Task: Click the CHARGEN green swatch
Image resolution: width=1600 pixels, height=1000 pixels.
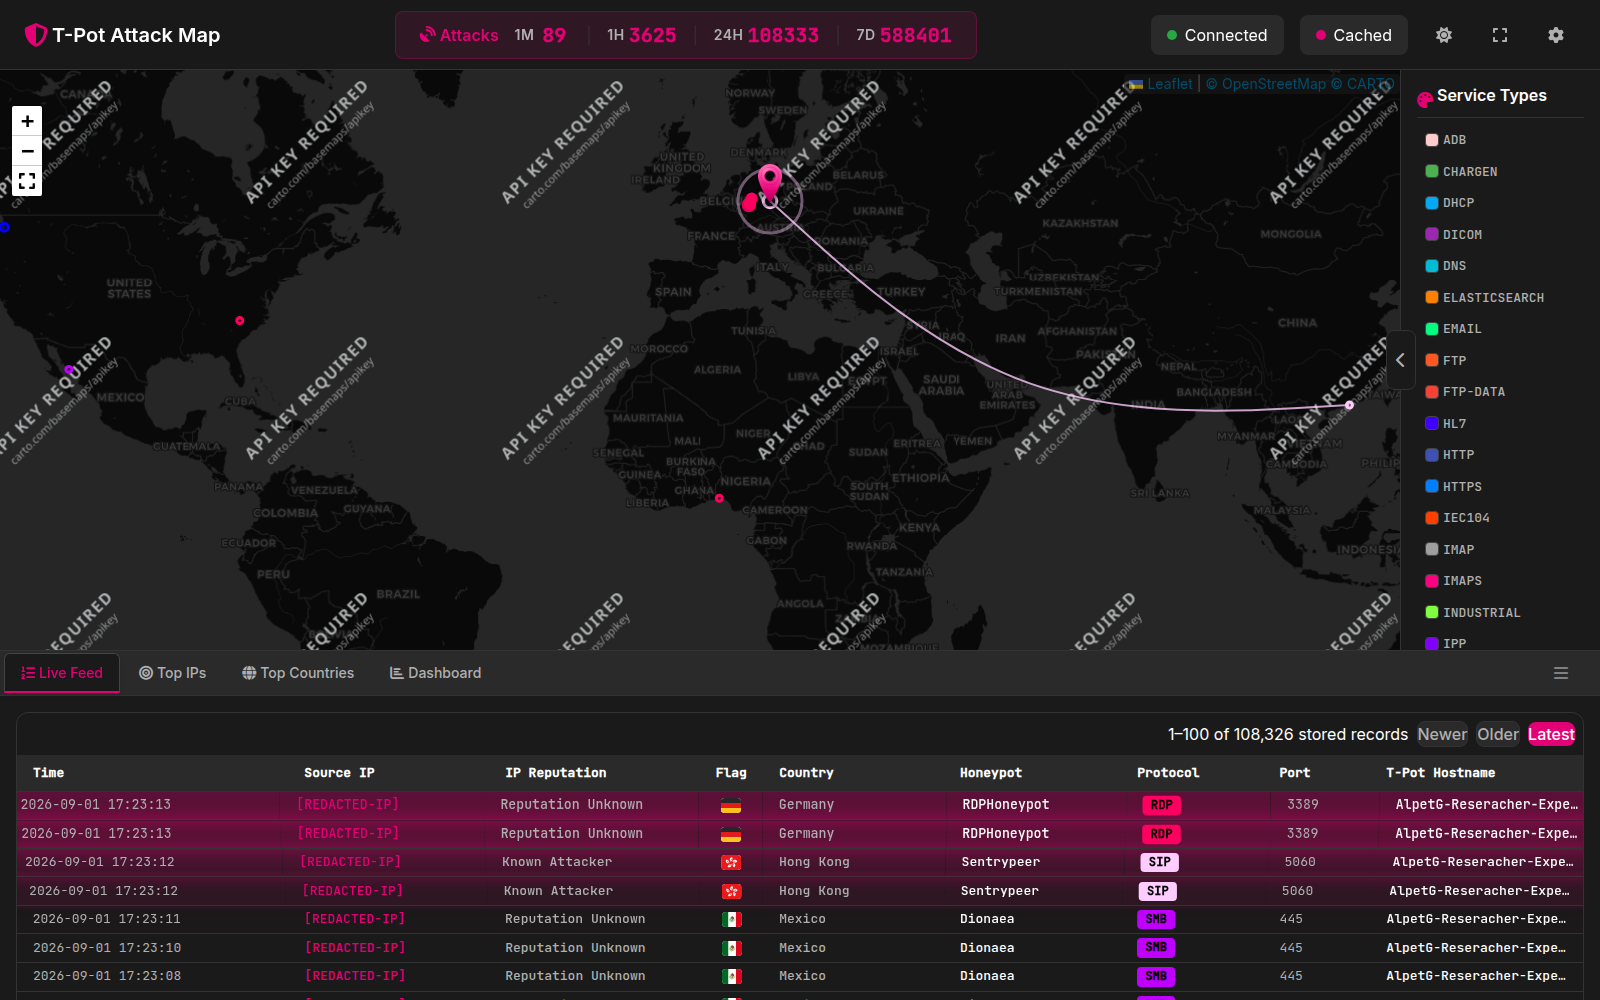Action: tap(1432, 172)
